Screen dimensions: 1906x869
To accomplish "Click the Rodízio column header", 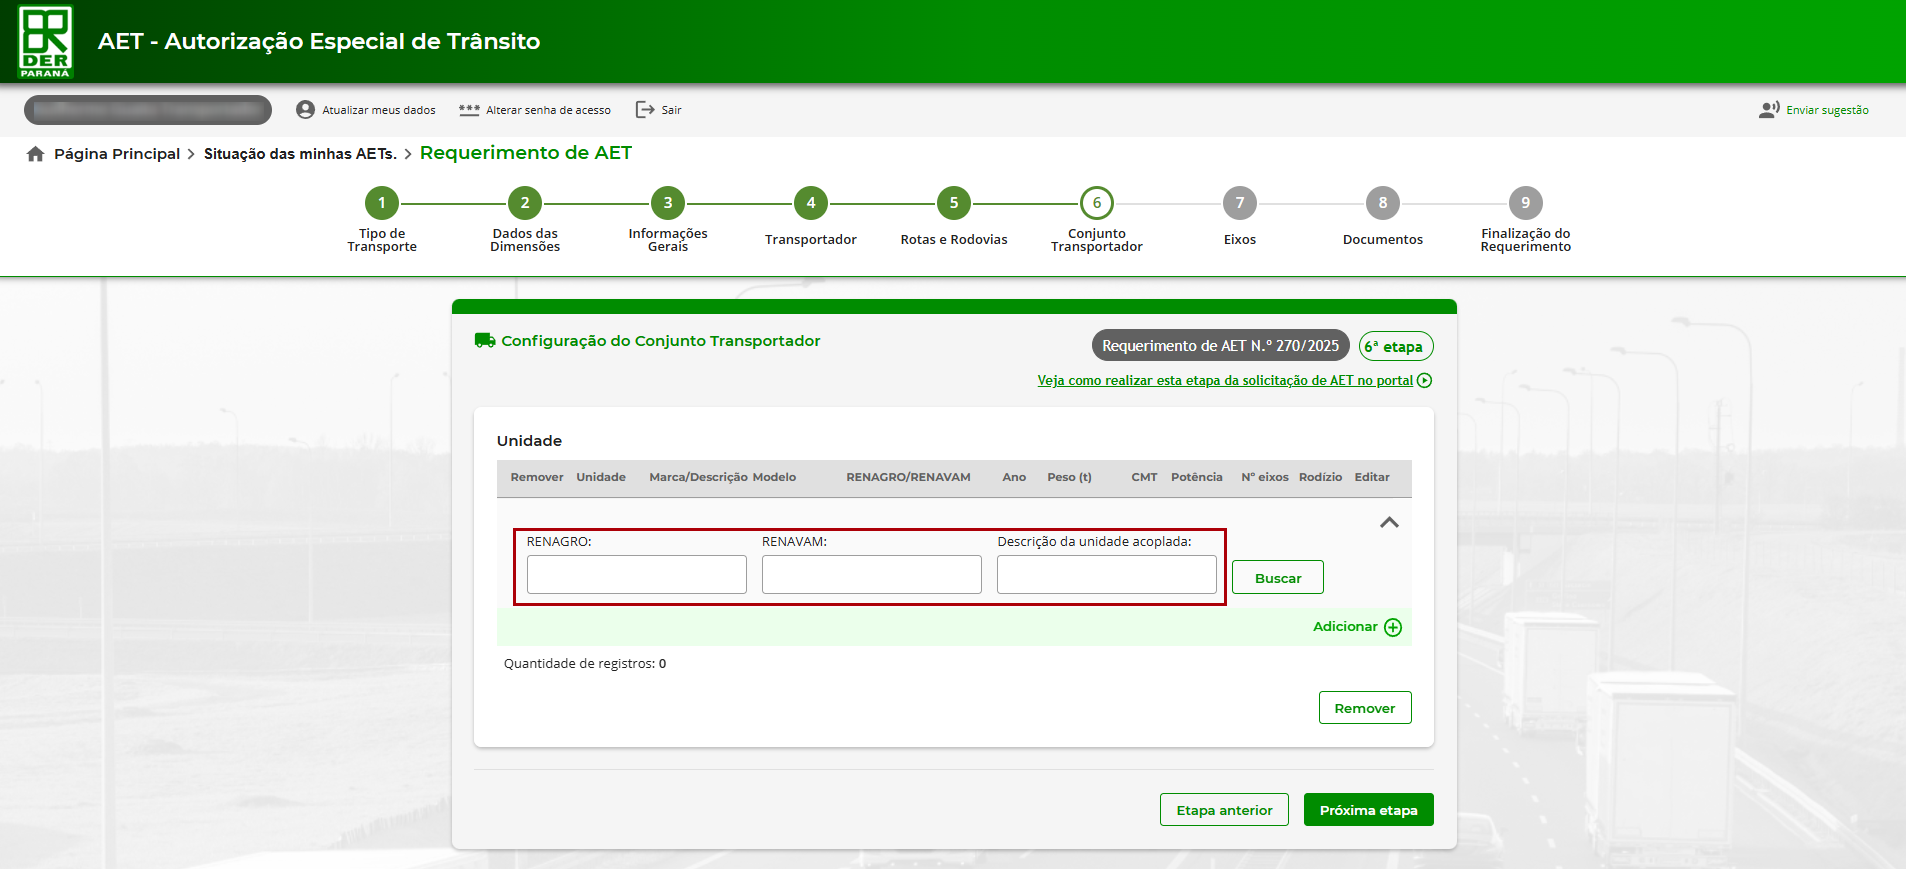I will point(1320,478).
